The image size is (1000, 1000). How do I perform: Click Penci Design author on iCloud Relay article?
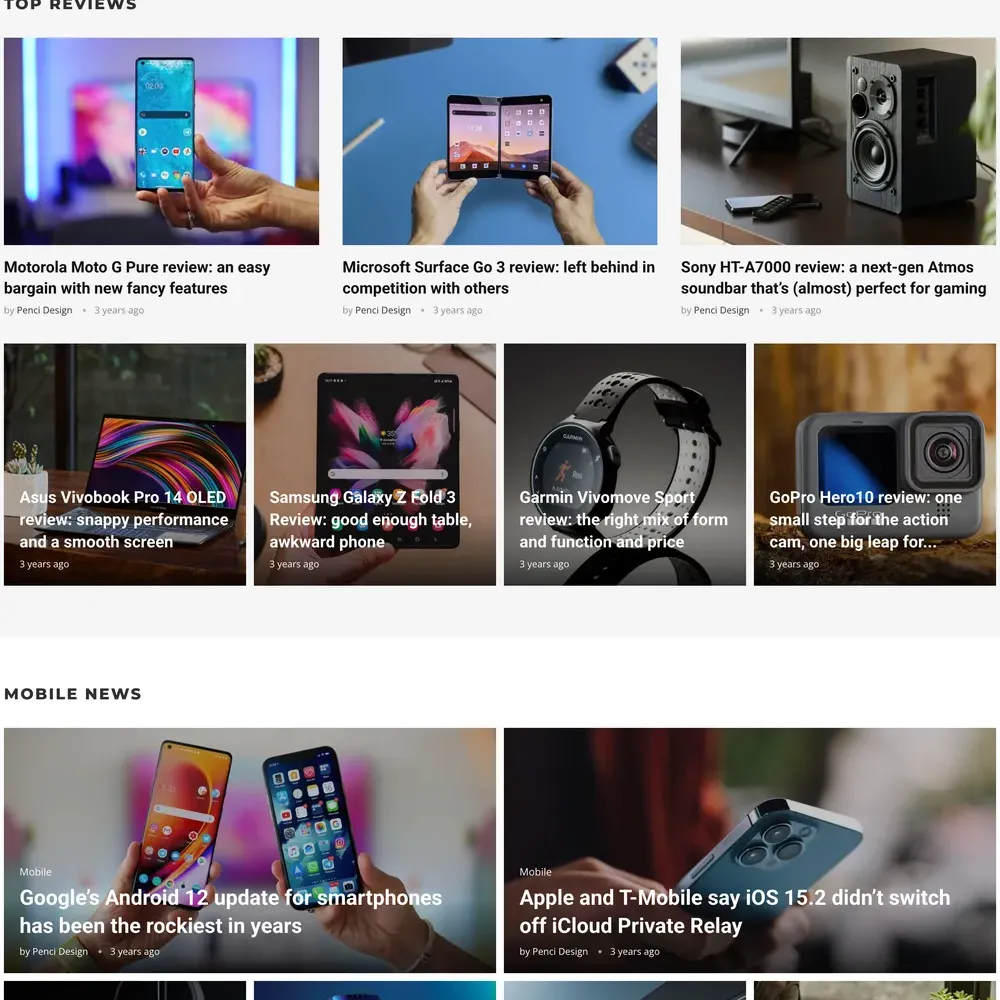[560, 951]
